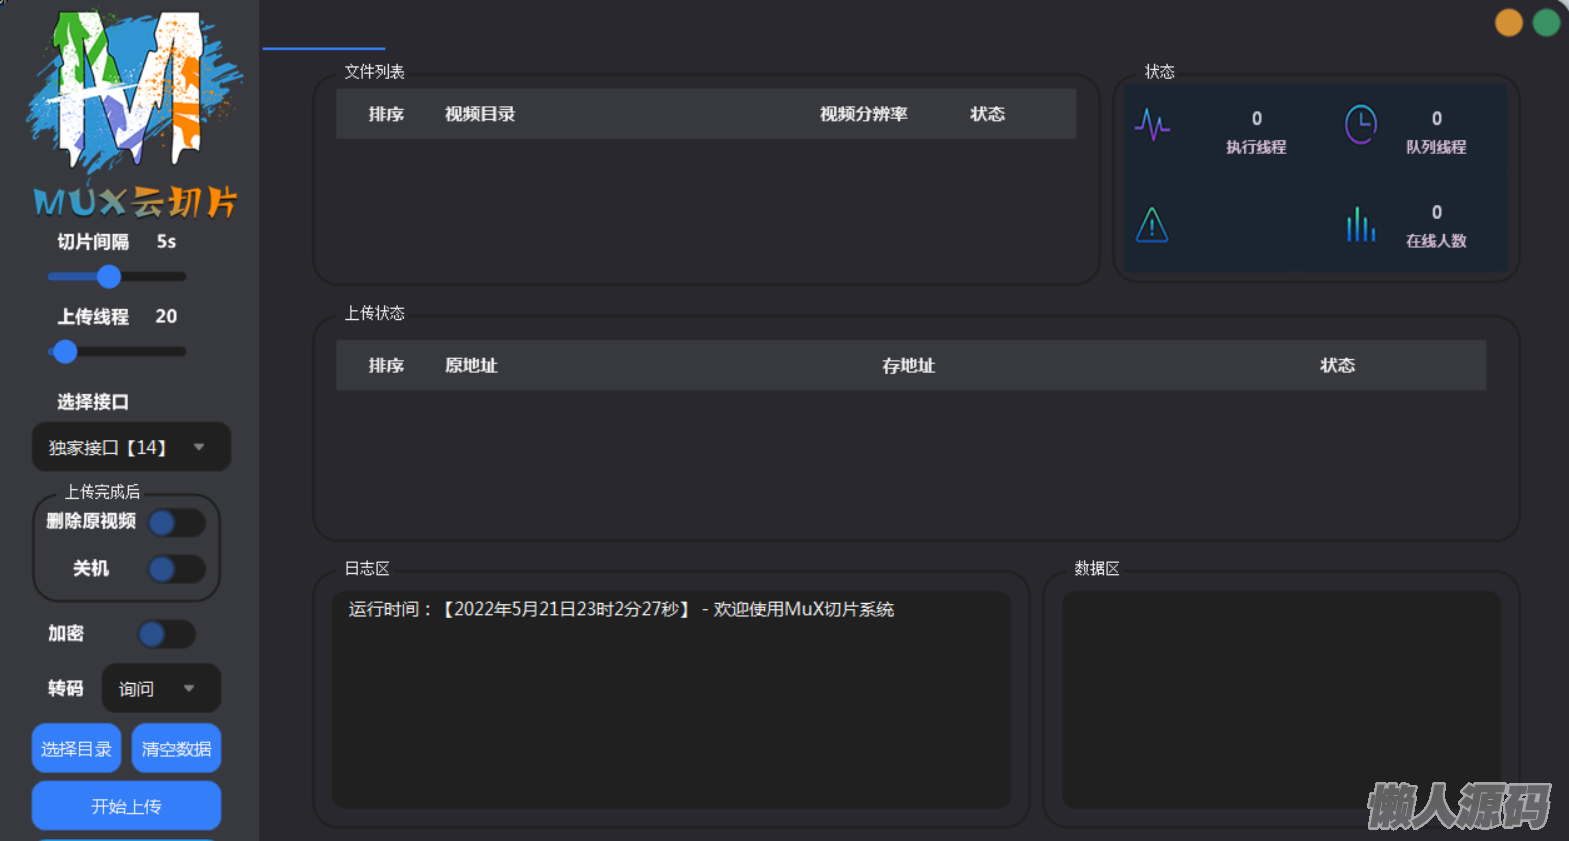Click the green circle window button
The width and height of the screenshot is (1569, 841).
[1546, 22]
